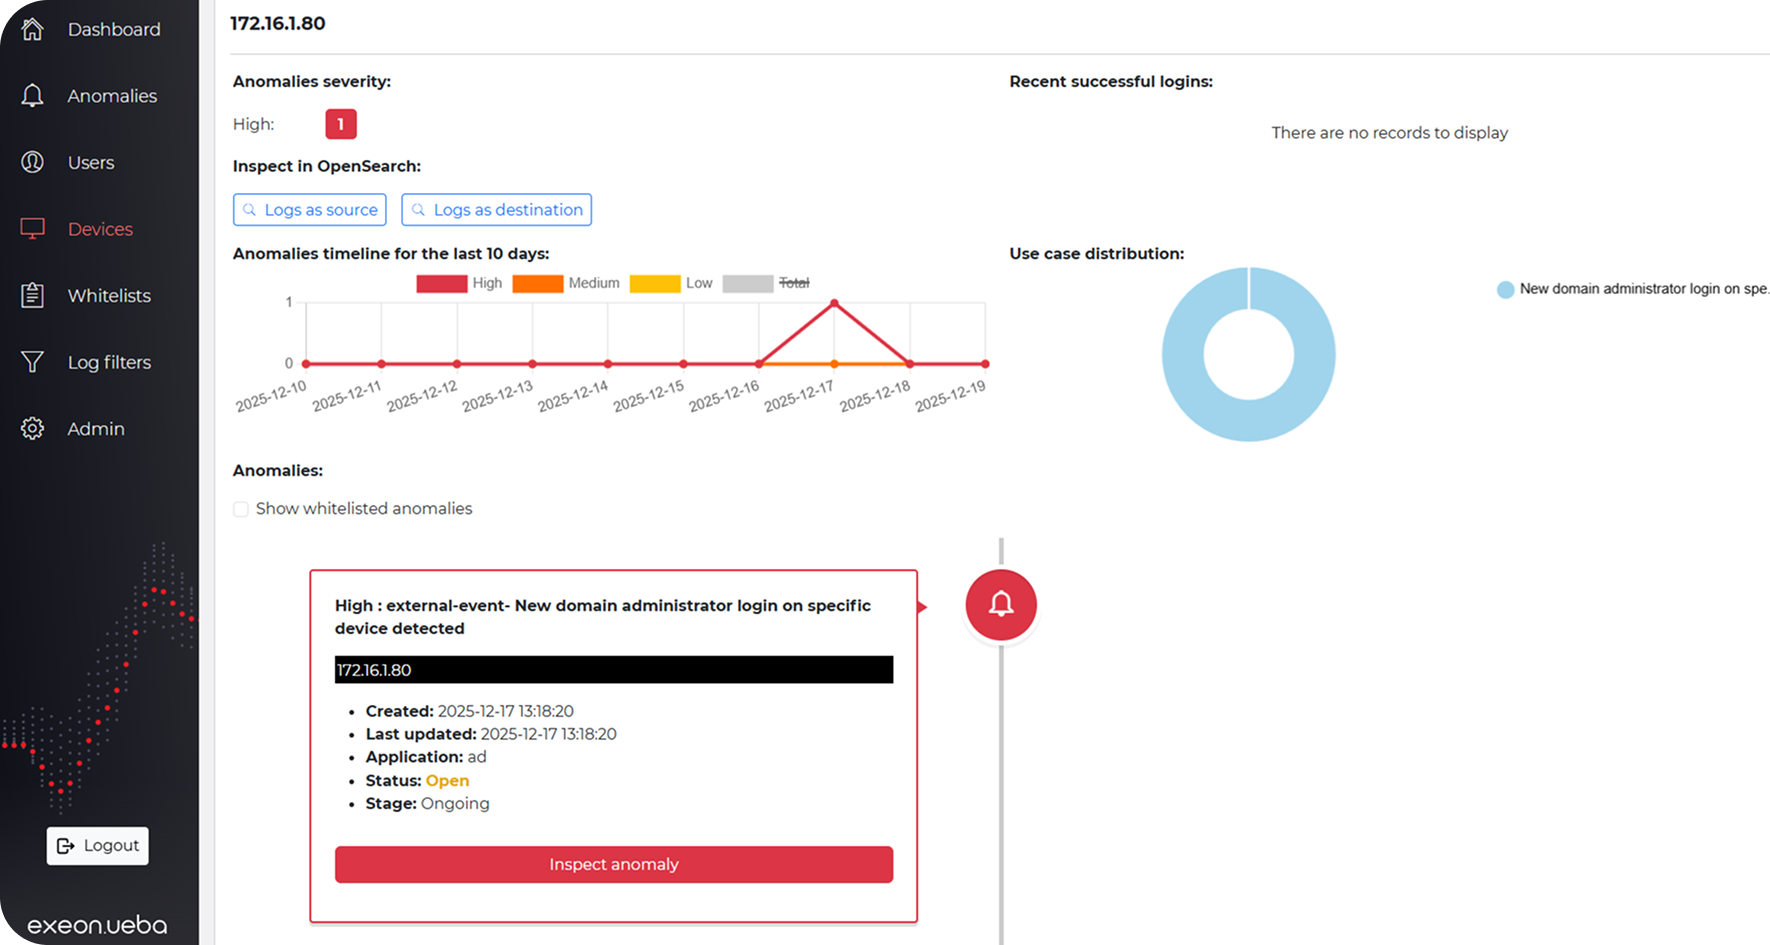
Task: Click the 2025-12-17 peak data point
Action: click(834, 303)
